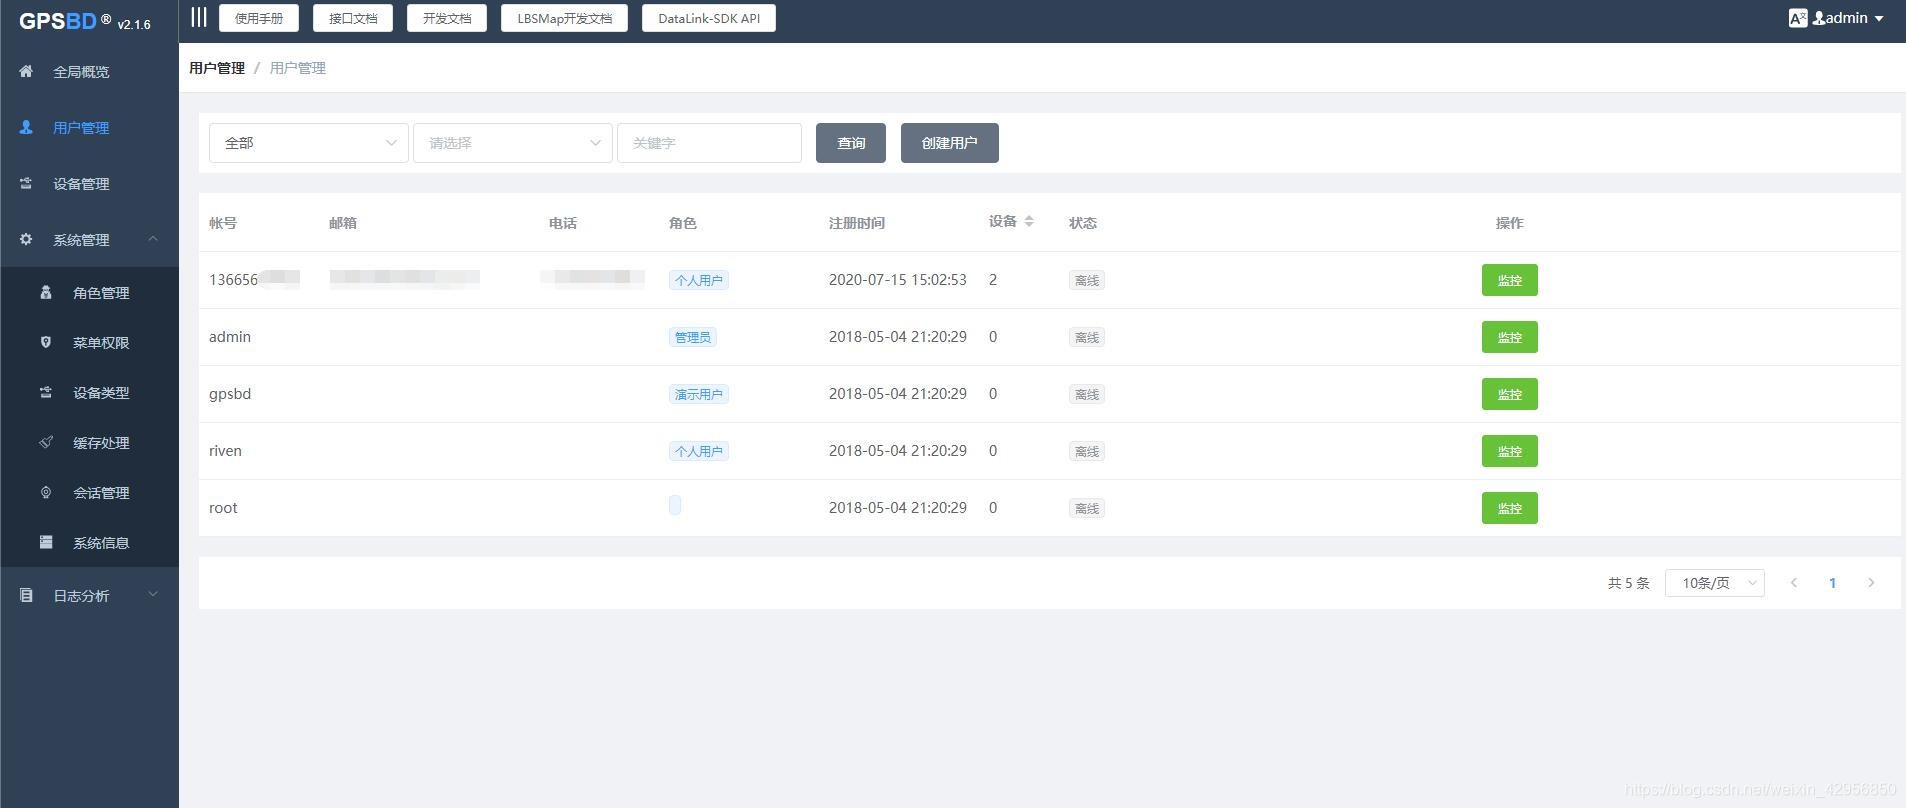Click the 接口文档 button

(353, 18)
